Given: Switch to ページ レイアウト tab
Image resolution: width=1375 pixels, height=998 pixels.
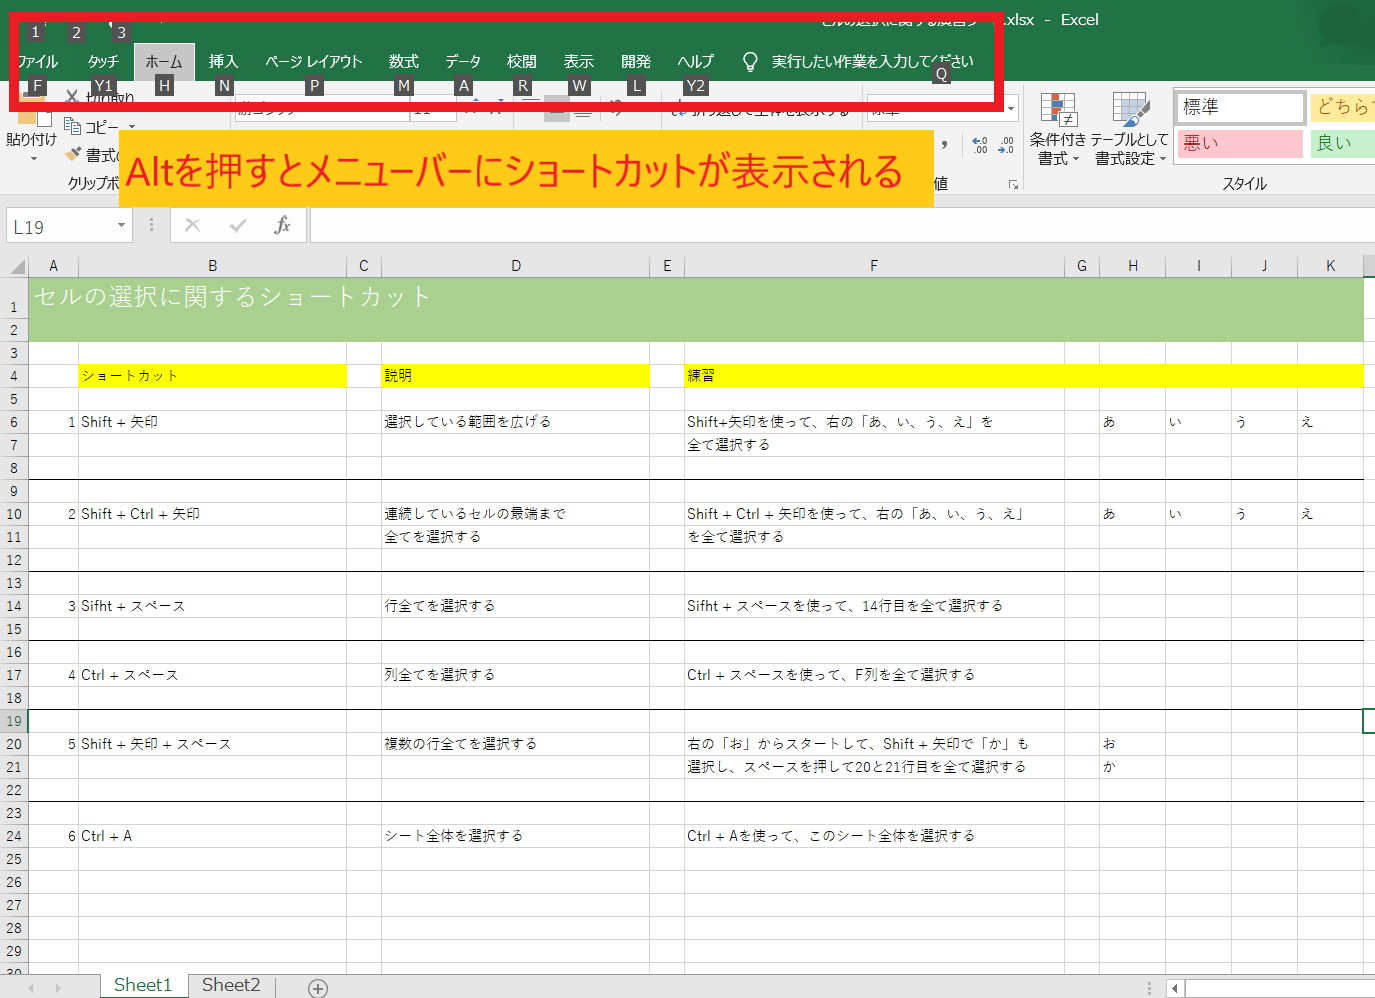Looking at the screenshot, I should 313,62.
